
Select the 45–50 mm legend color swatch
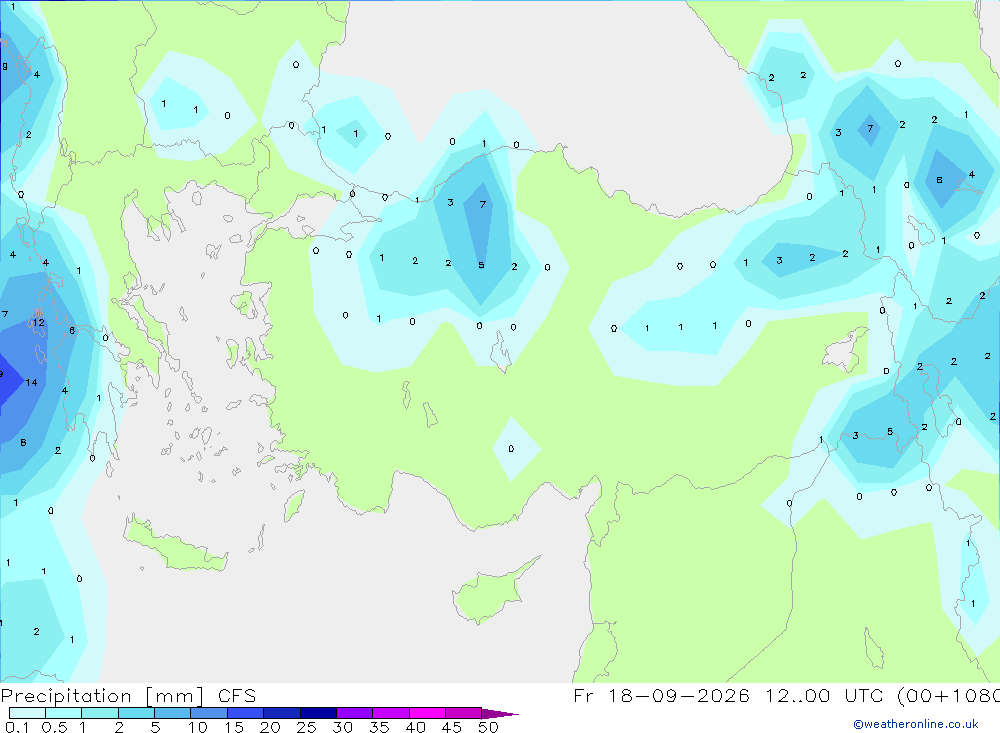tap(464, 713)
